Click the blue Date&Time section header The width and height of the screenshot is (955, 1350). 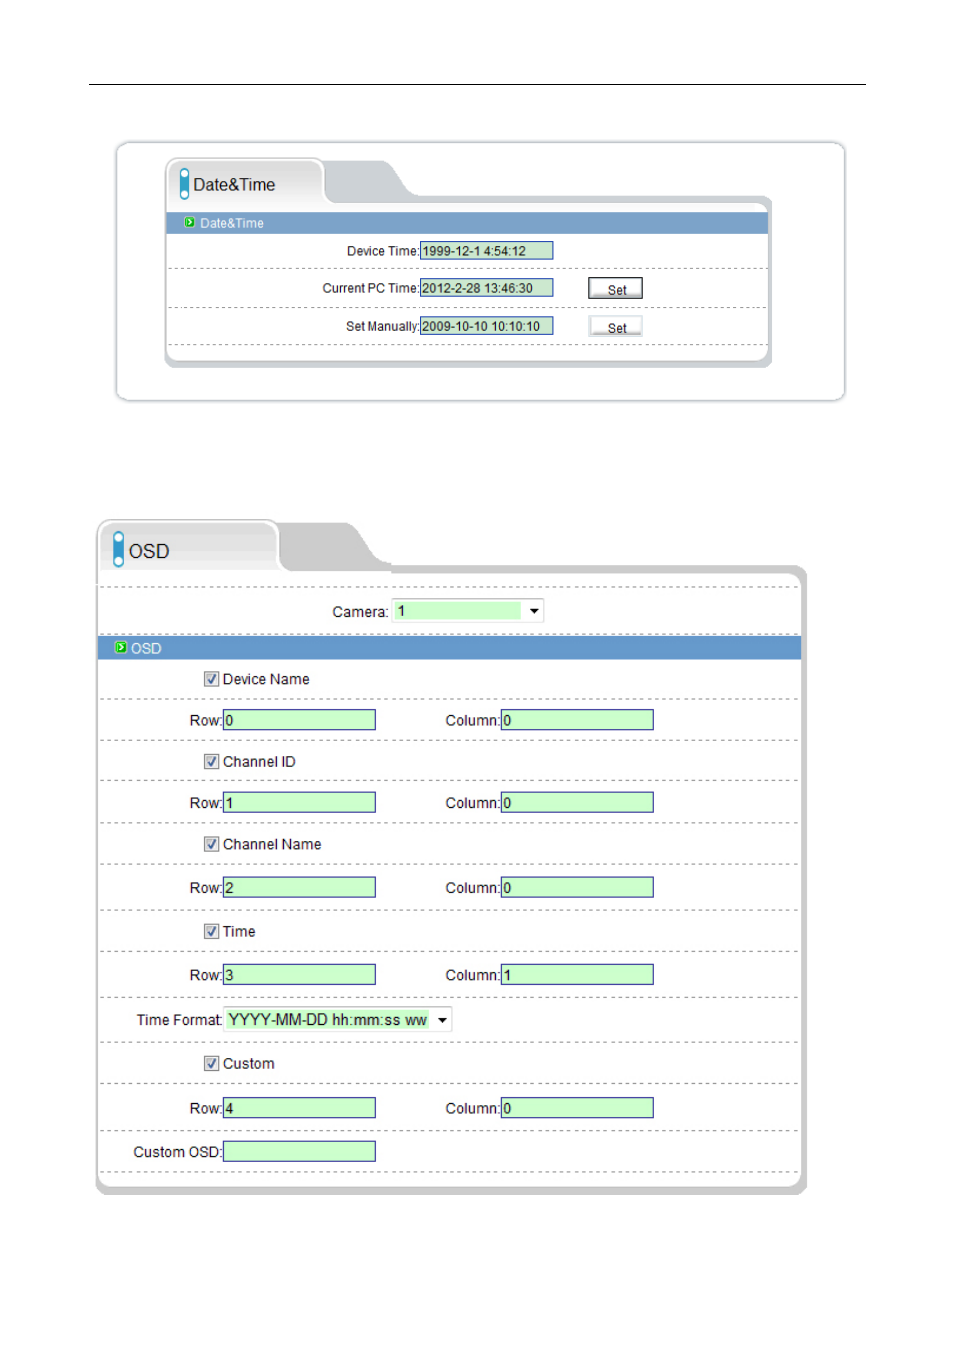pos(467,223)
